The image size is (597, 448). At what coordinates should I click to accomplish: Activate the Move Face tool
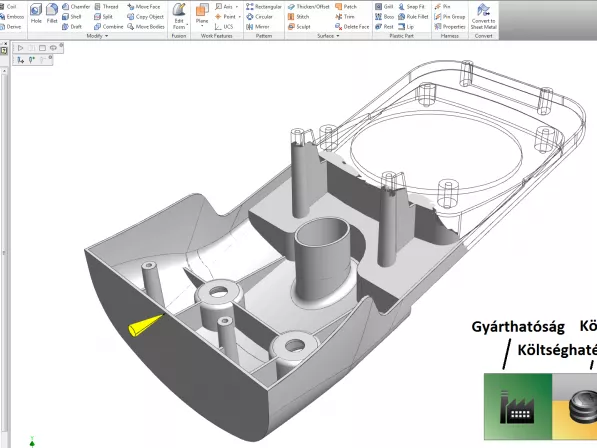tap(144, 6)
